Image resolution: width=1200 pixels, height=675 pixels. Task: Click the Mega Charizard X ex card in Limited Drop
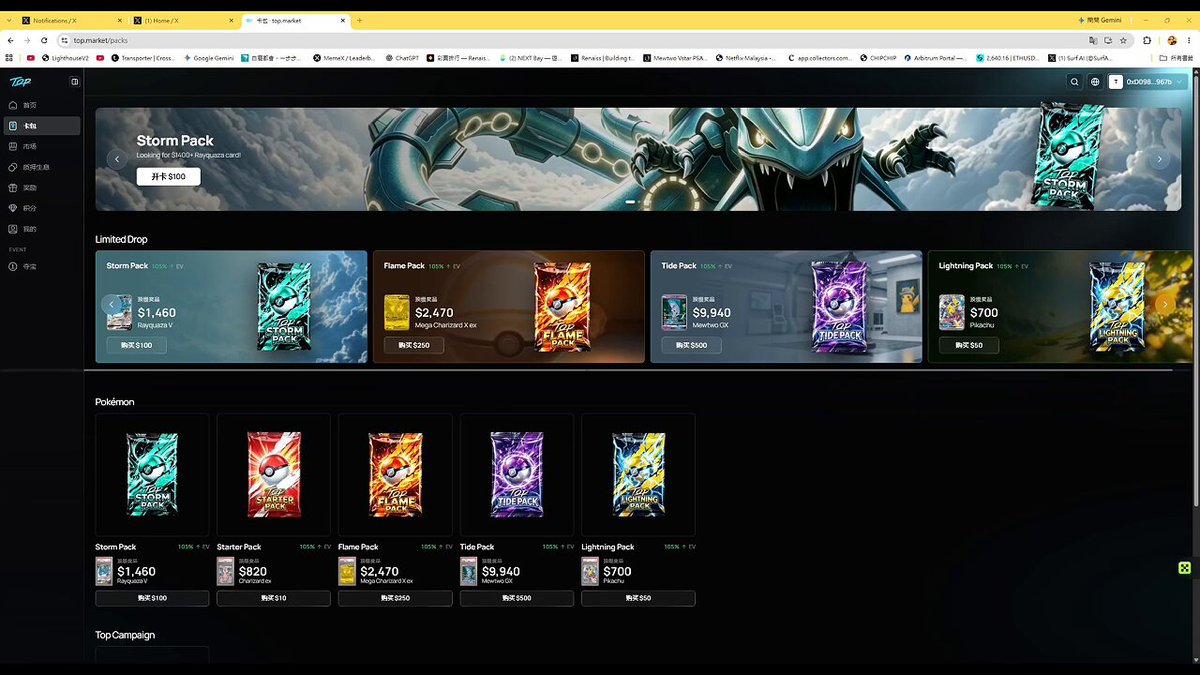point(397,312)
